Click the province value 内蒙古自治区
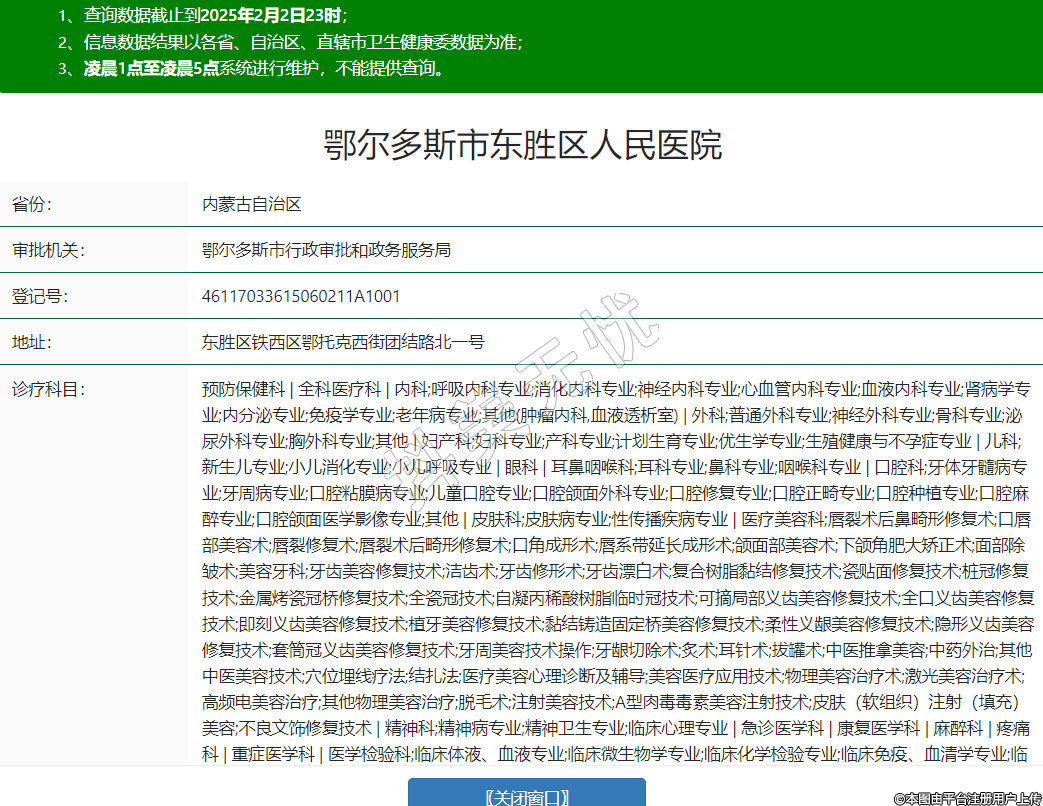Screen dimensions: 1043x806 tap(251, 204)
